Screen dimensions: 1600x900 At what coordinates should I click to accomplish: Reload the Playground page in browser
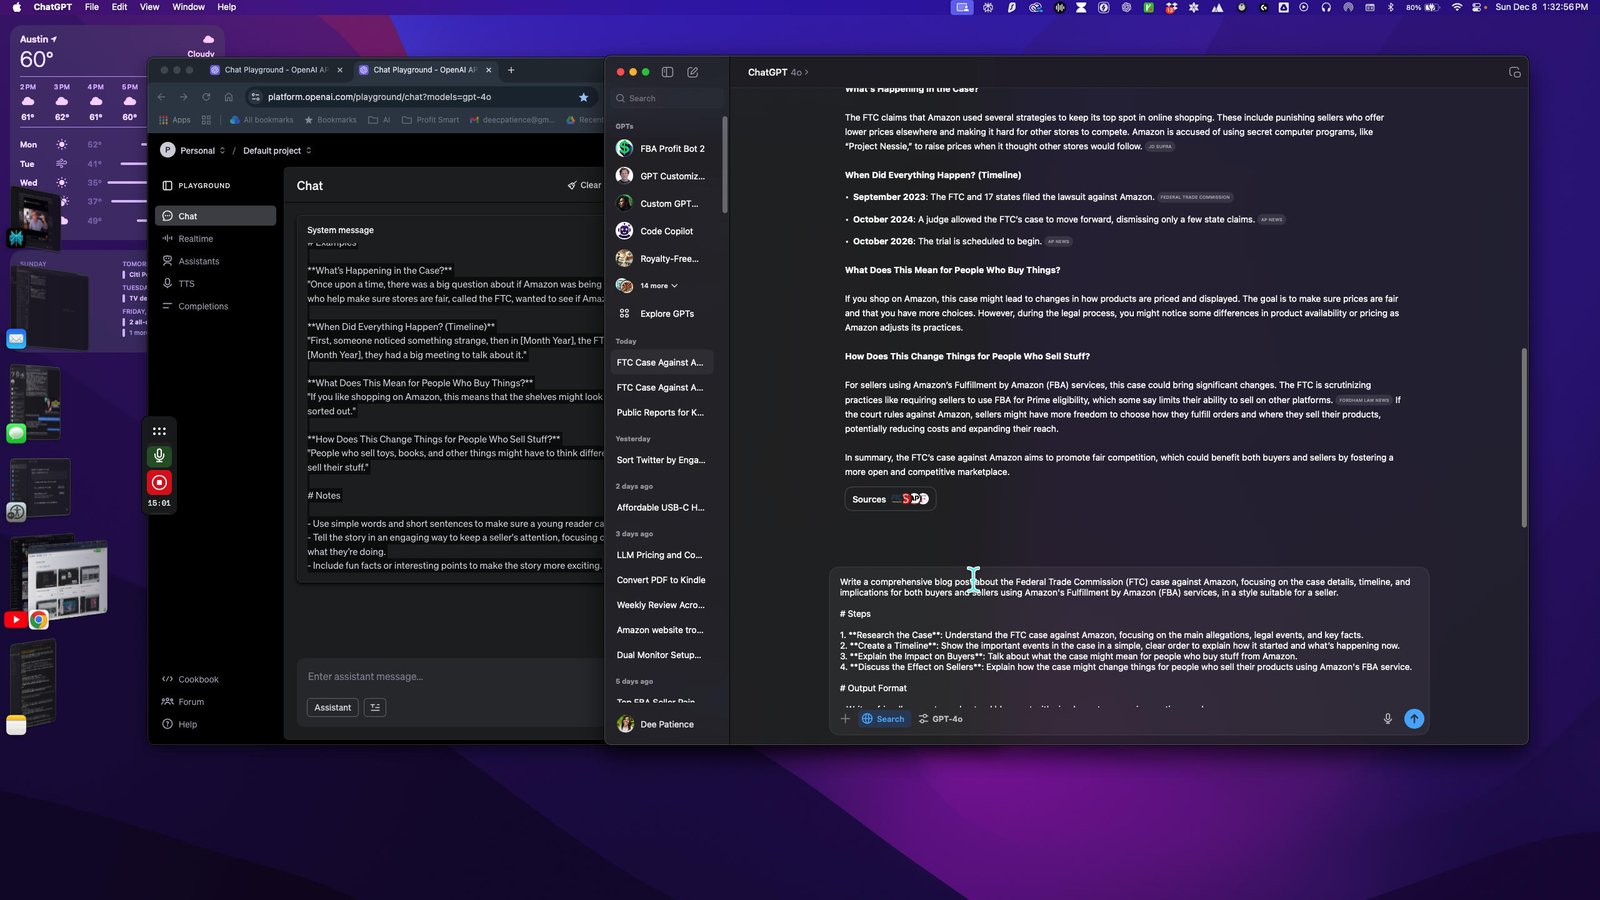(206, 97)
